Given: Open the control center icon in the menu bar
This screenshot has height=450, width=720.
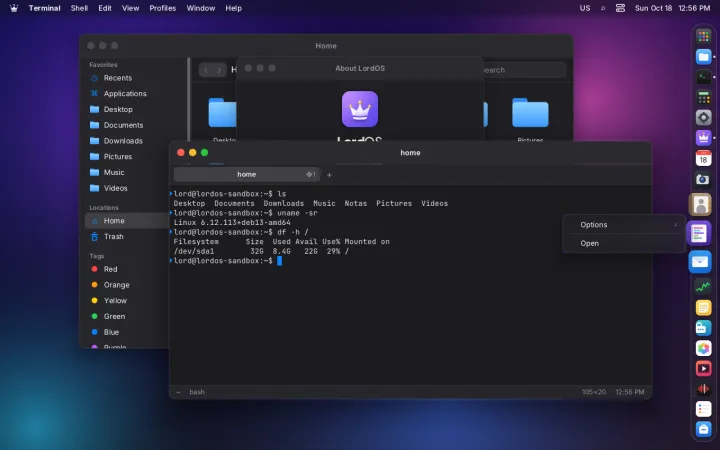Looking at the screenshot, I should tap(620, 8).
